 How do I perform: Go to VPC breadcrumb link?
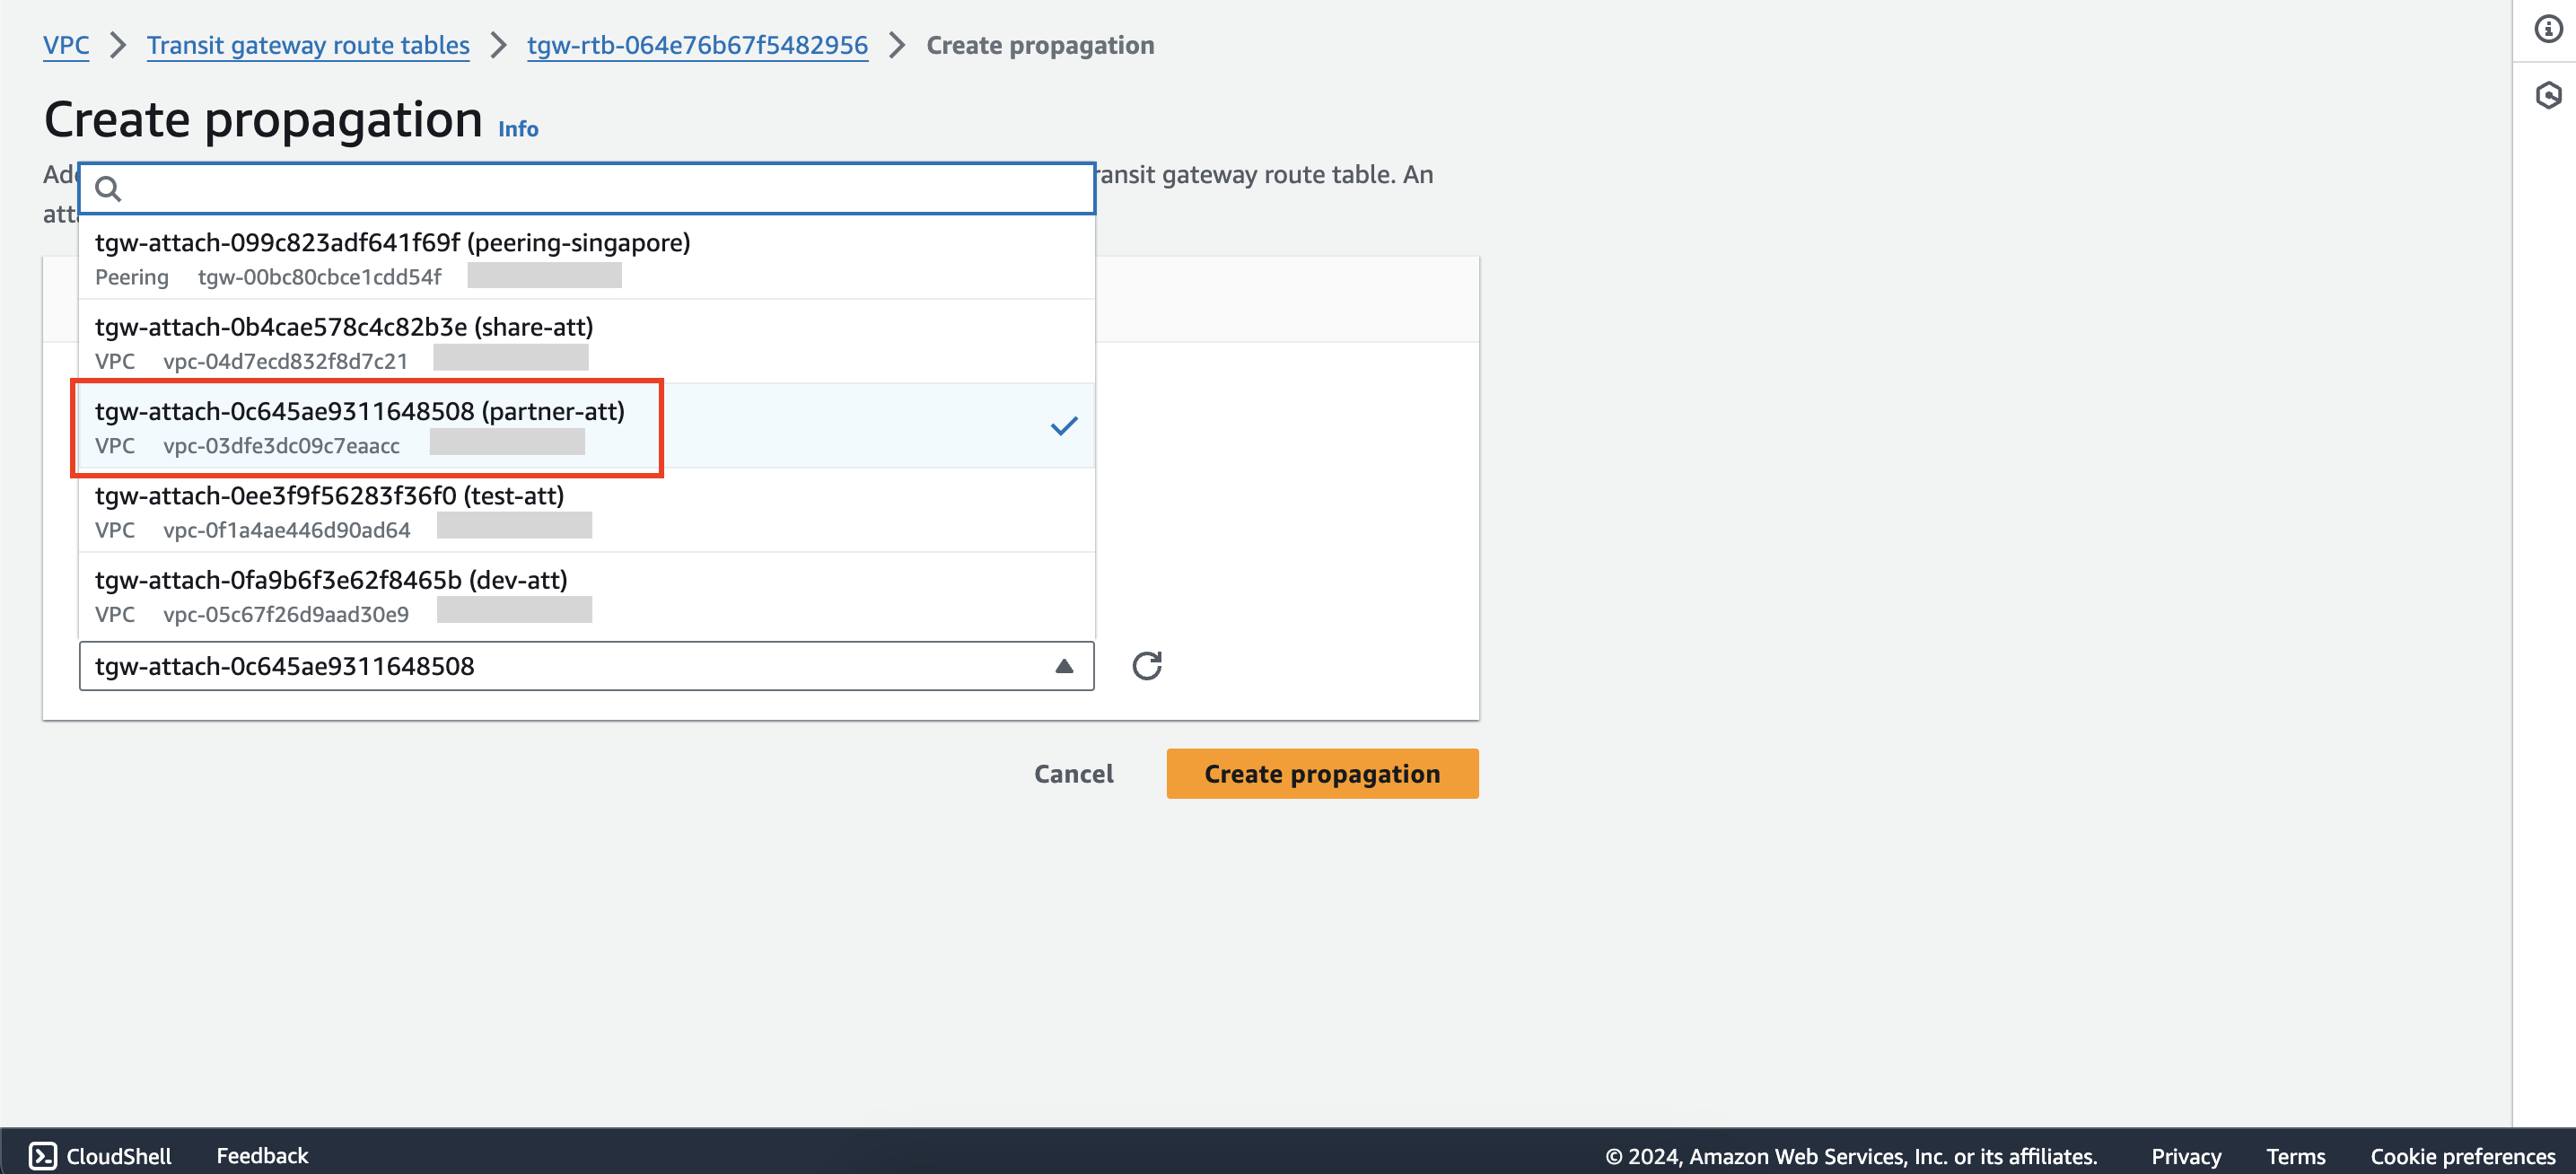(66, 45)
